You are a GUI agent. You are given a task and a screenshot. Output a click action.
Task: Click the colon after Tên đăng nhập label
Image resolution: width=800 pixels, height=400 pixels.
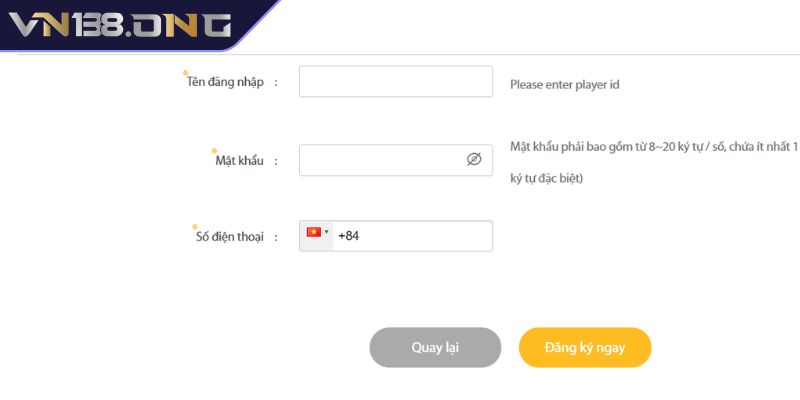(275, 83)
